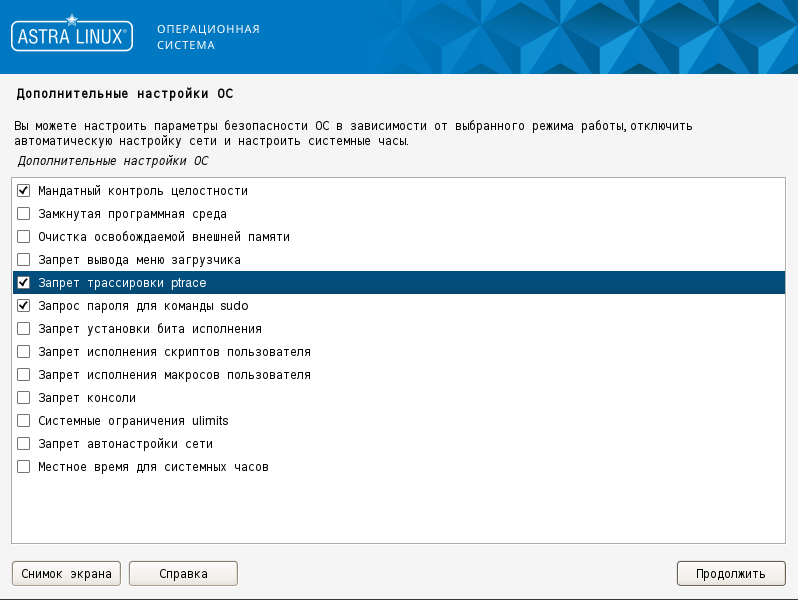Select row text Системные ограничения ulimits
Viewport: 798px width, 600px height.
pos(133,421)
